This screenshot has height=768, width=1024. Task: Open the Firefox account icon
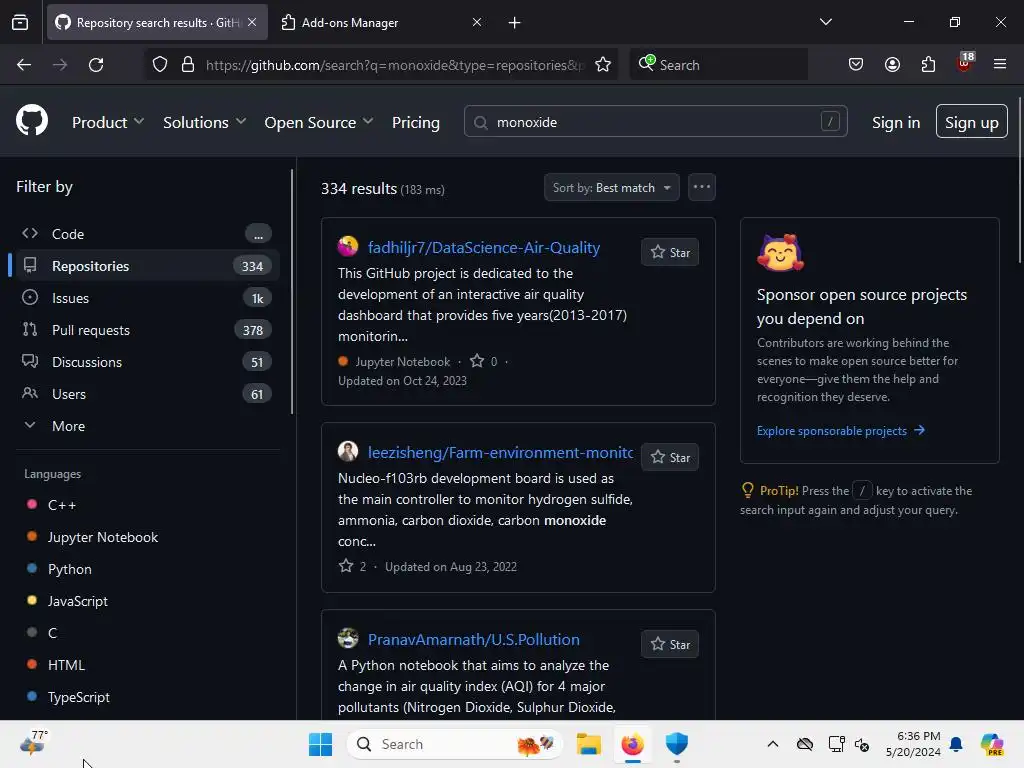(x=892, y=65)
